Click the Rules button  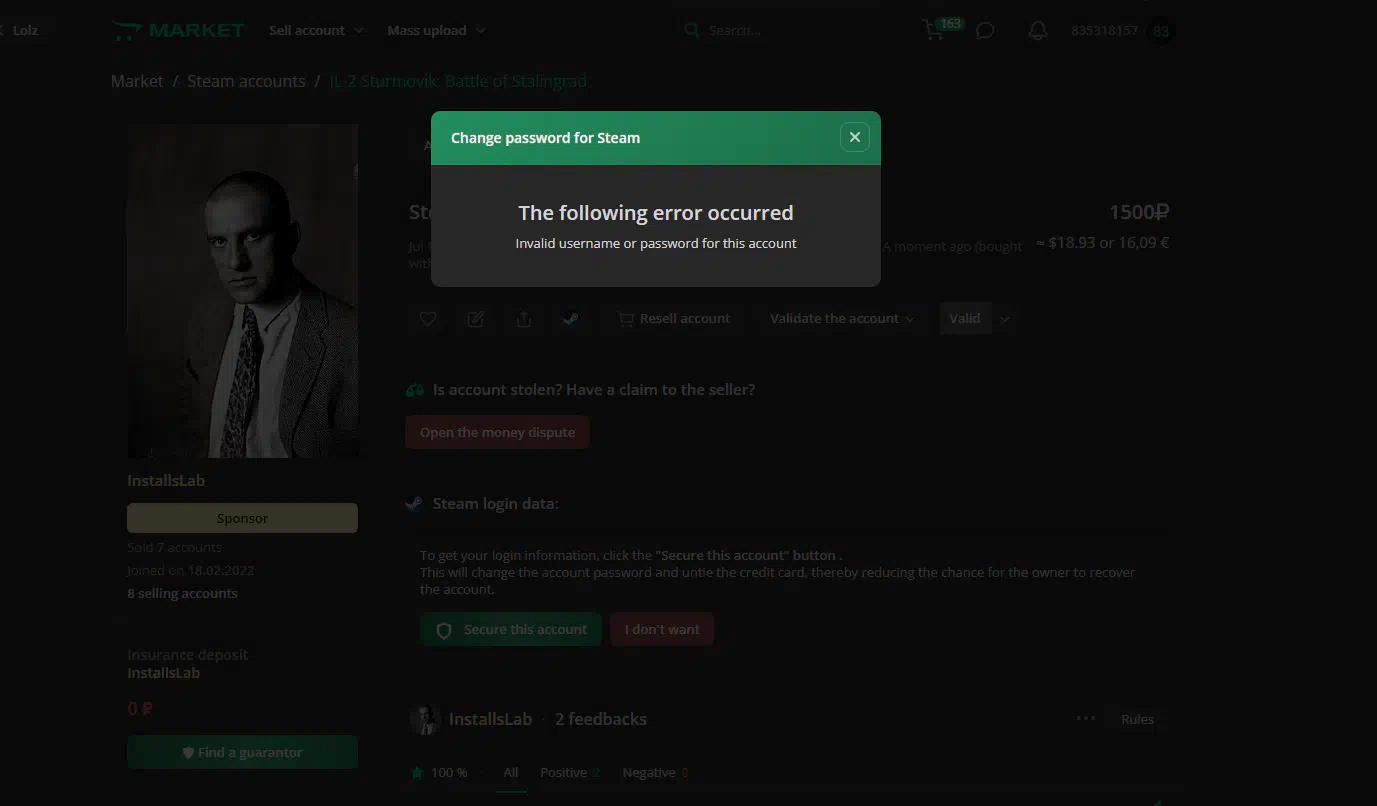[1137, 719]
